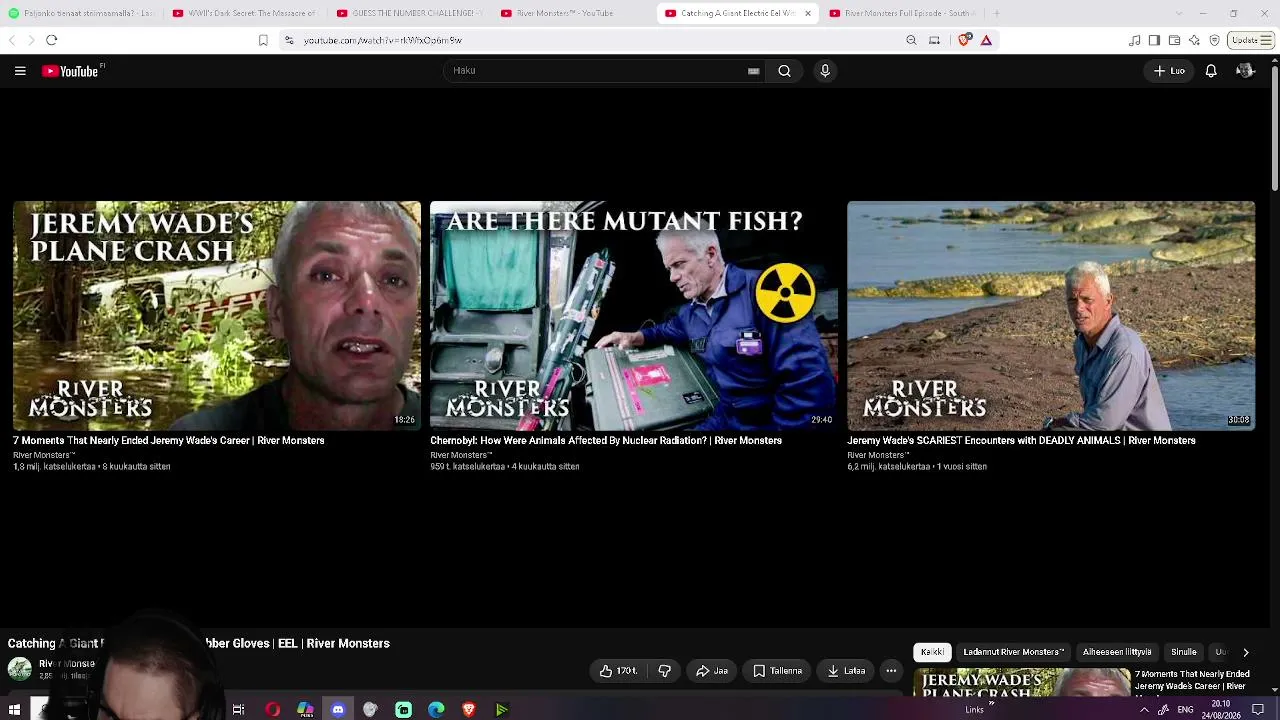
Task: Dislike the video with thumbs-down icon
Action: tap(664, 671)
